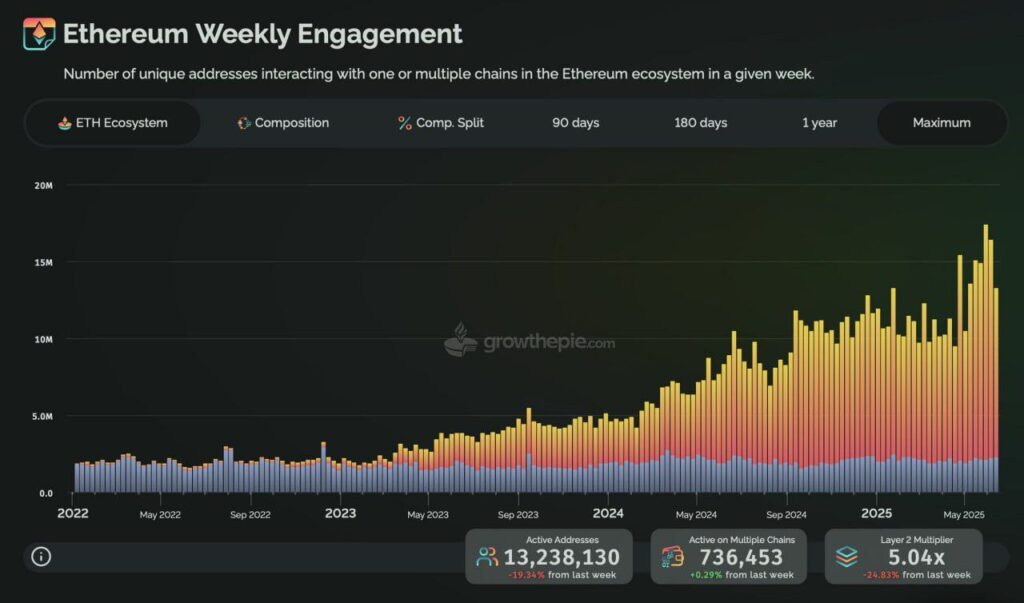Choose the 1 year time range
Viewport: 1024px width, 603px height.
click(x=819, y=123)
